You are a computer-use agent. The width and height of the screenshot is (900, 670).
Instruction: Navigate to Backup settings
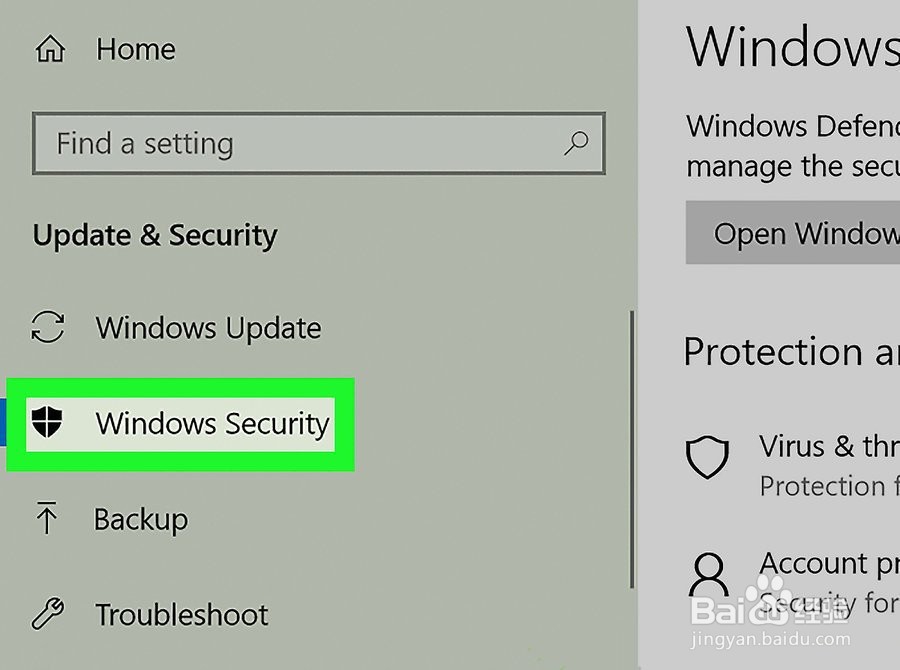coord(140,519)
